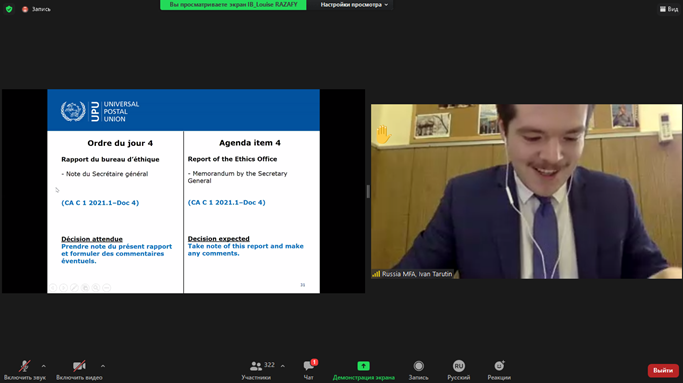Viewport: 683px width, 383px height.
Task: Click the zoom magnifier in slide controls
Action: pyautogui.click(x=96, y=288)
